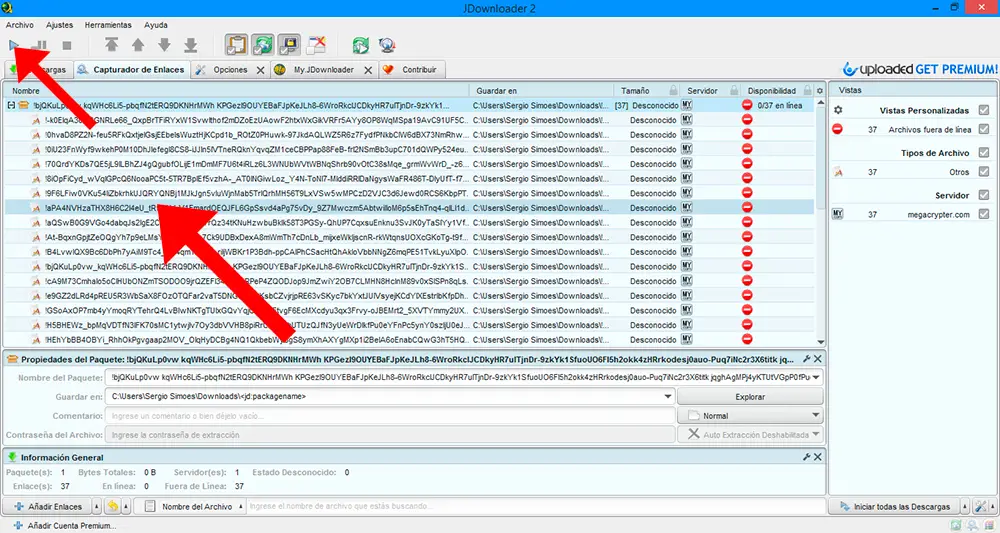Expand arrow next to Iniciar todas las Descargas

coord(966,507)
